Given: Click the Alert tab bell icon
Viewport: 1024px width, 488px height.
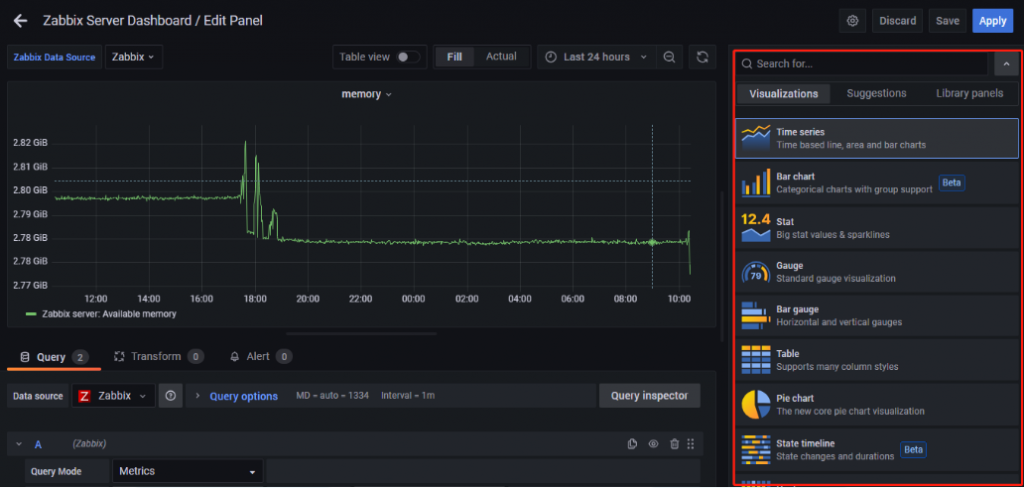Looking at the screenshot, I should pos(235,357).
